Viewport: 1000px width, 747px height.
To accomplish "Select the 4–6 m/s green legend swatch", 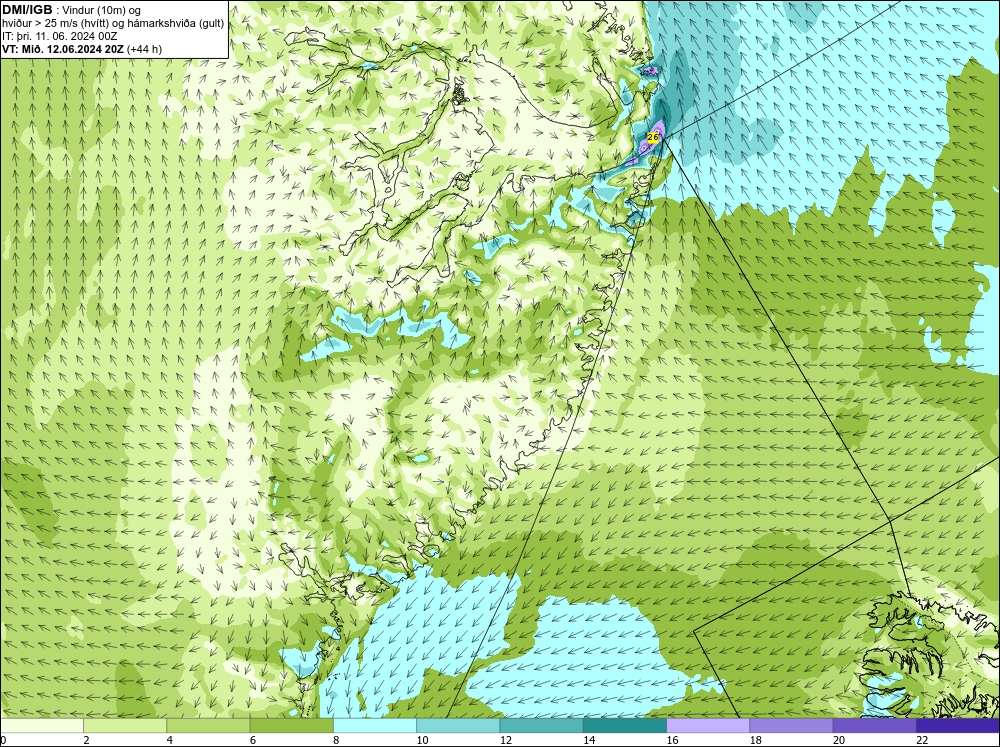I will tap(209, 726).
